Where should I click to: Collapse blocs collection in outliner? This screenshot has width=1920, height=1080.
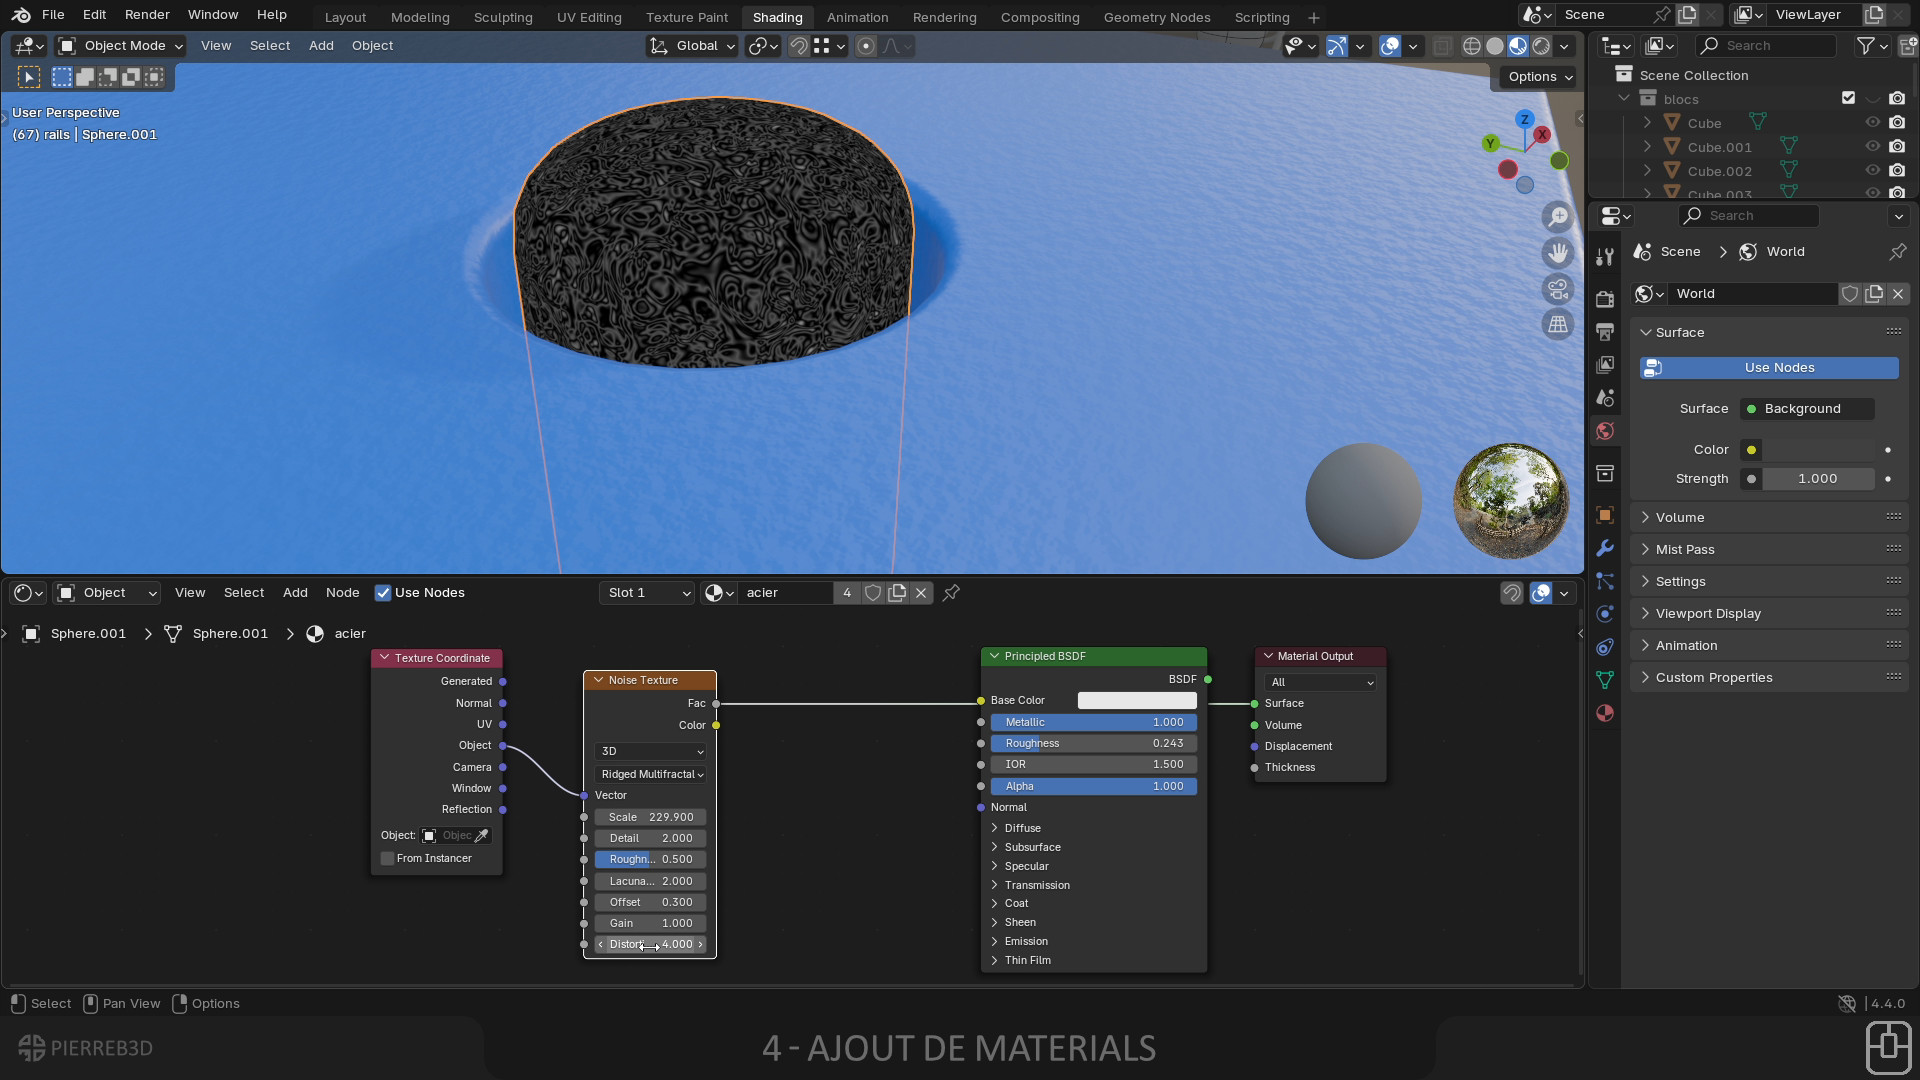1624,99
